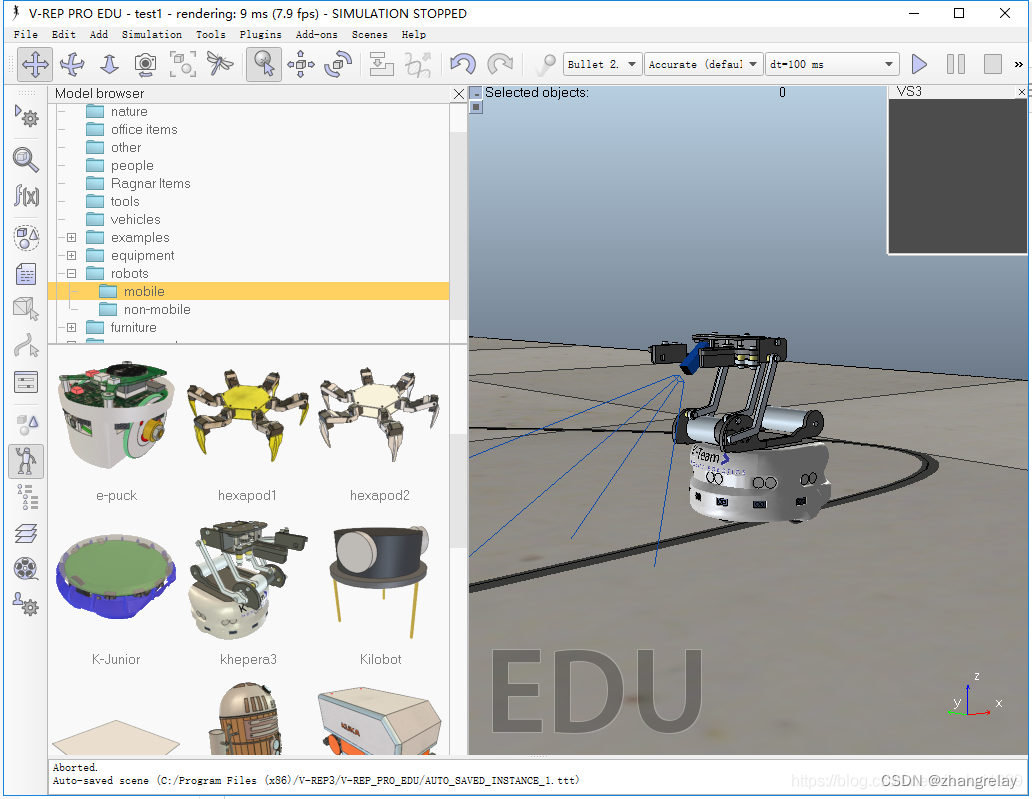This screenshot has height=799, width=1032.
Task: Select the office items folder
Action: [144, 130]
